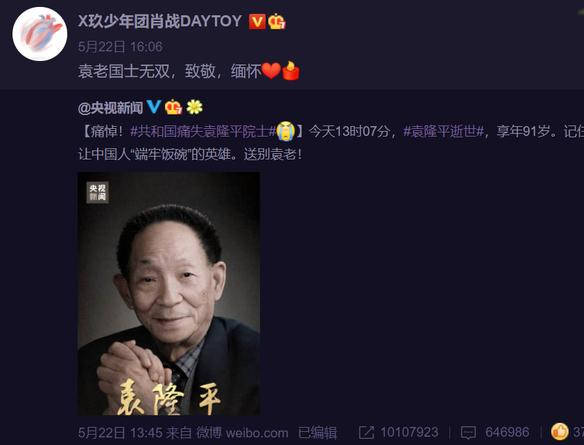Open the X玖少年团肖战DAYTOY username link
Image resolution: width=584 pixels, height=445 pixels.
[160, 21]
